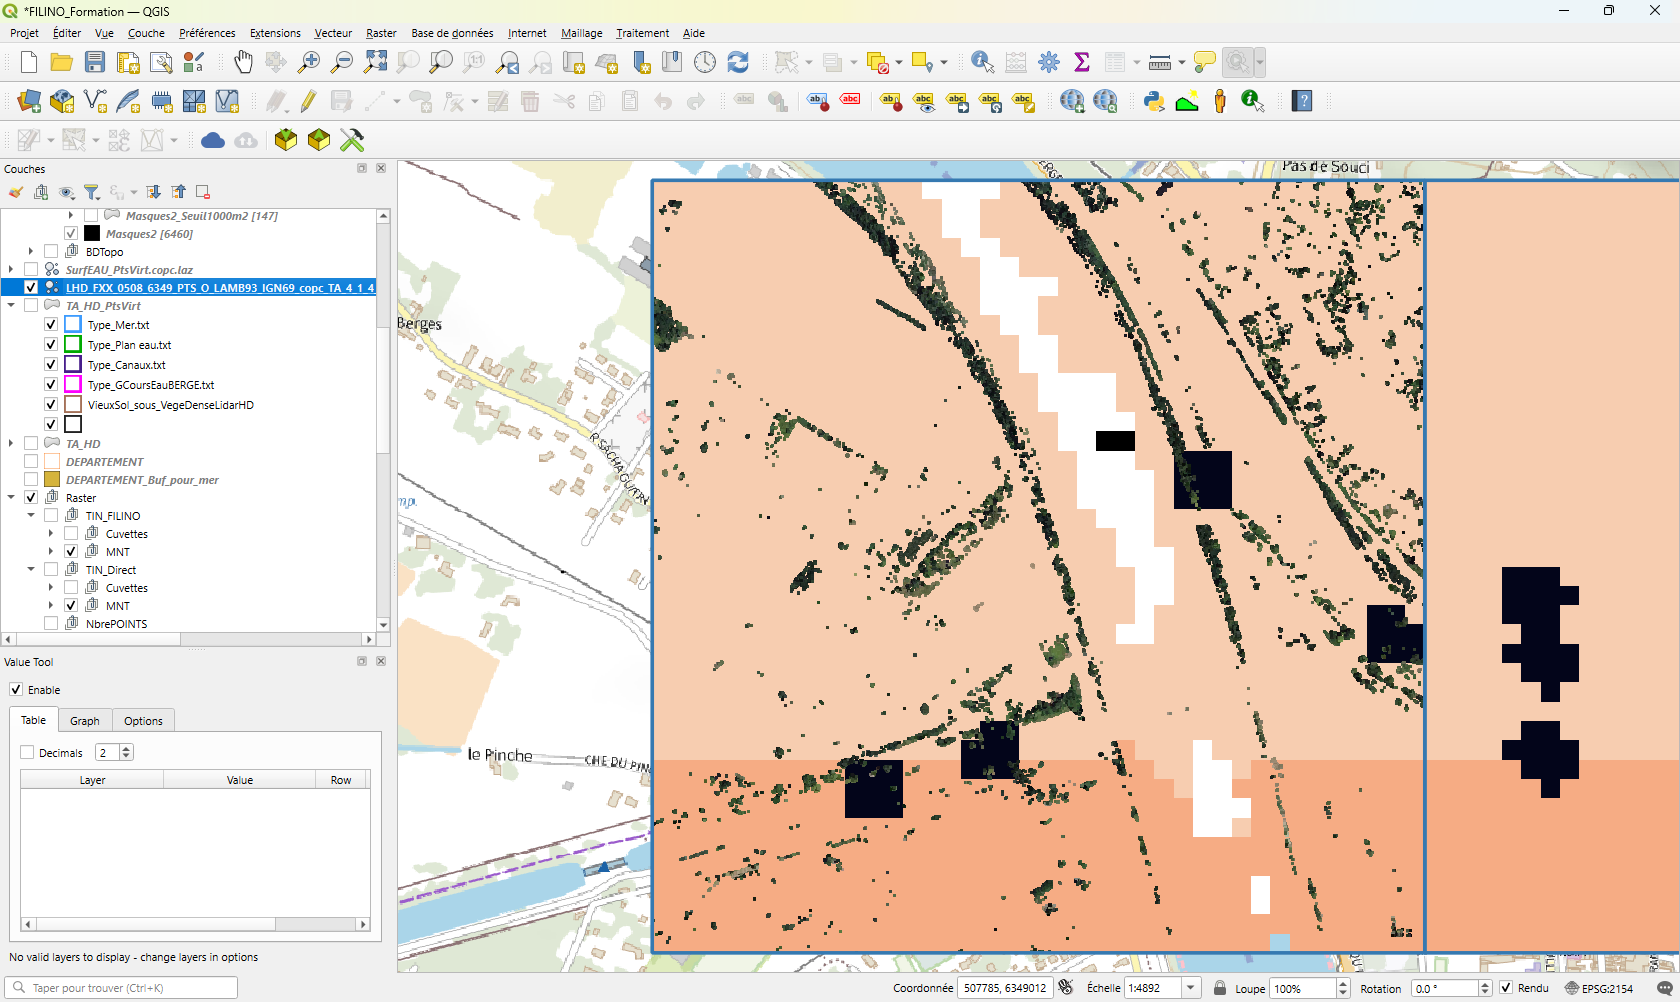Click the Filter Legend funnel icon
Viewport: 1680px width, 1002px height.
[x=92, y=192]
